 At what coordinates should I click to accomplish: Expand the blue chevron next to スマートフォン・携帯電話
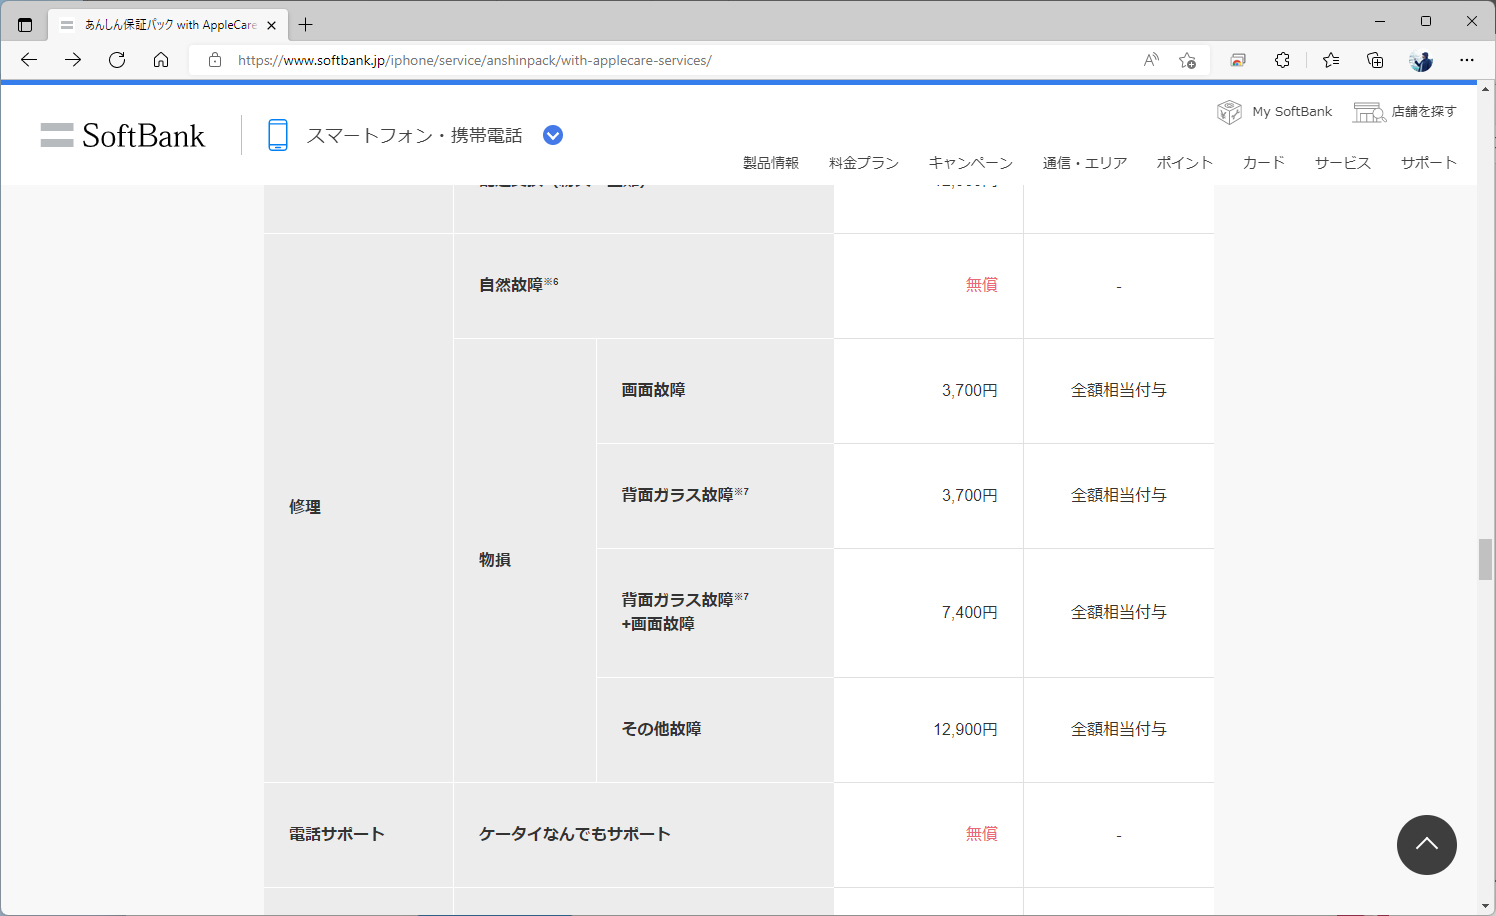(552, 134)
